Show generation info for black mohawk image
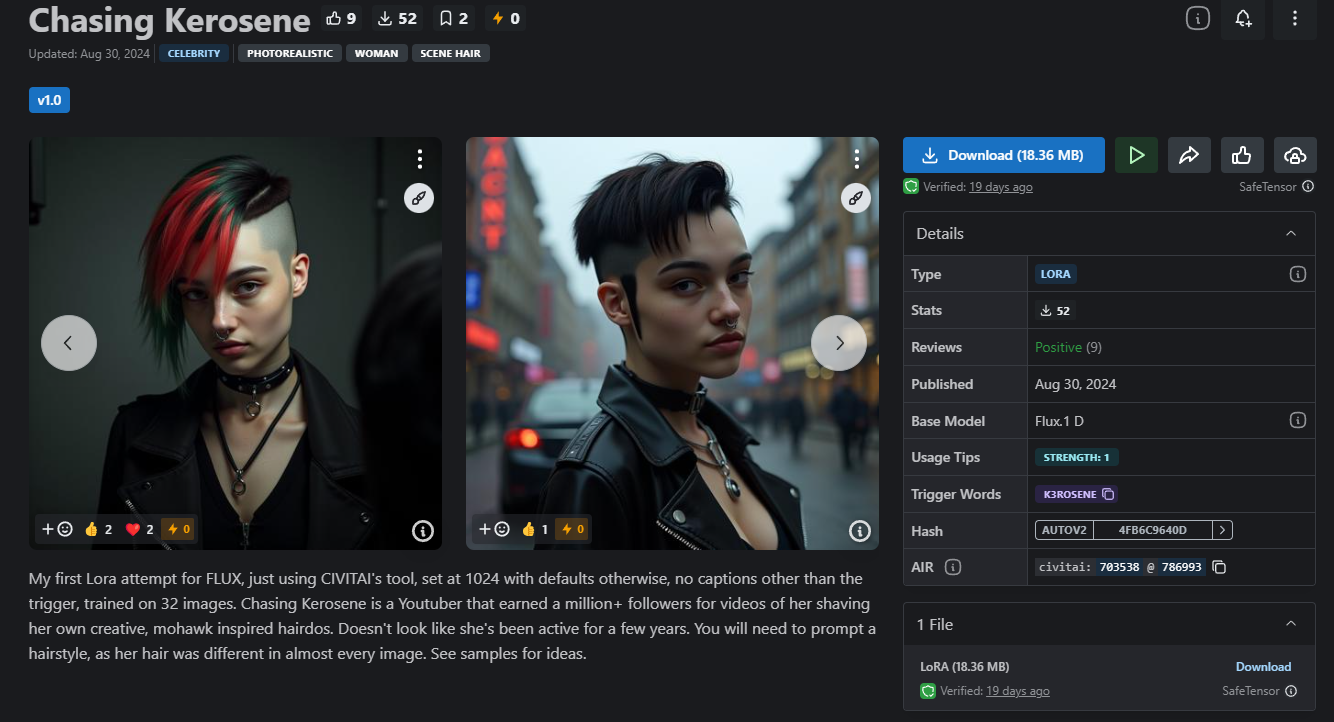This screenshot has width=1334, height=722. coord(859,531)
